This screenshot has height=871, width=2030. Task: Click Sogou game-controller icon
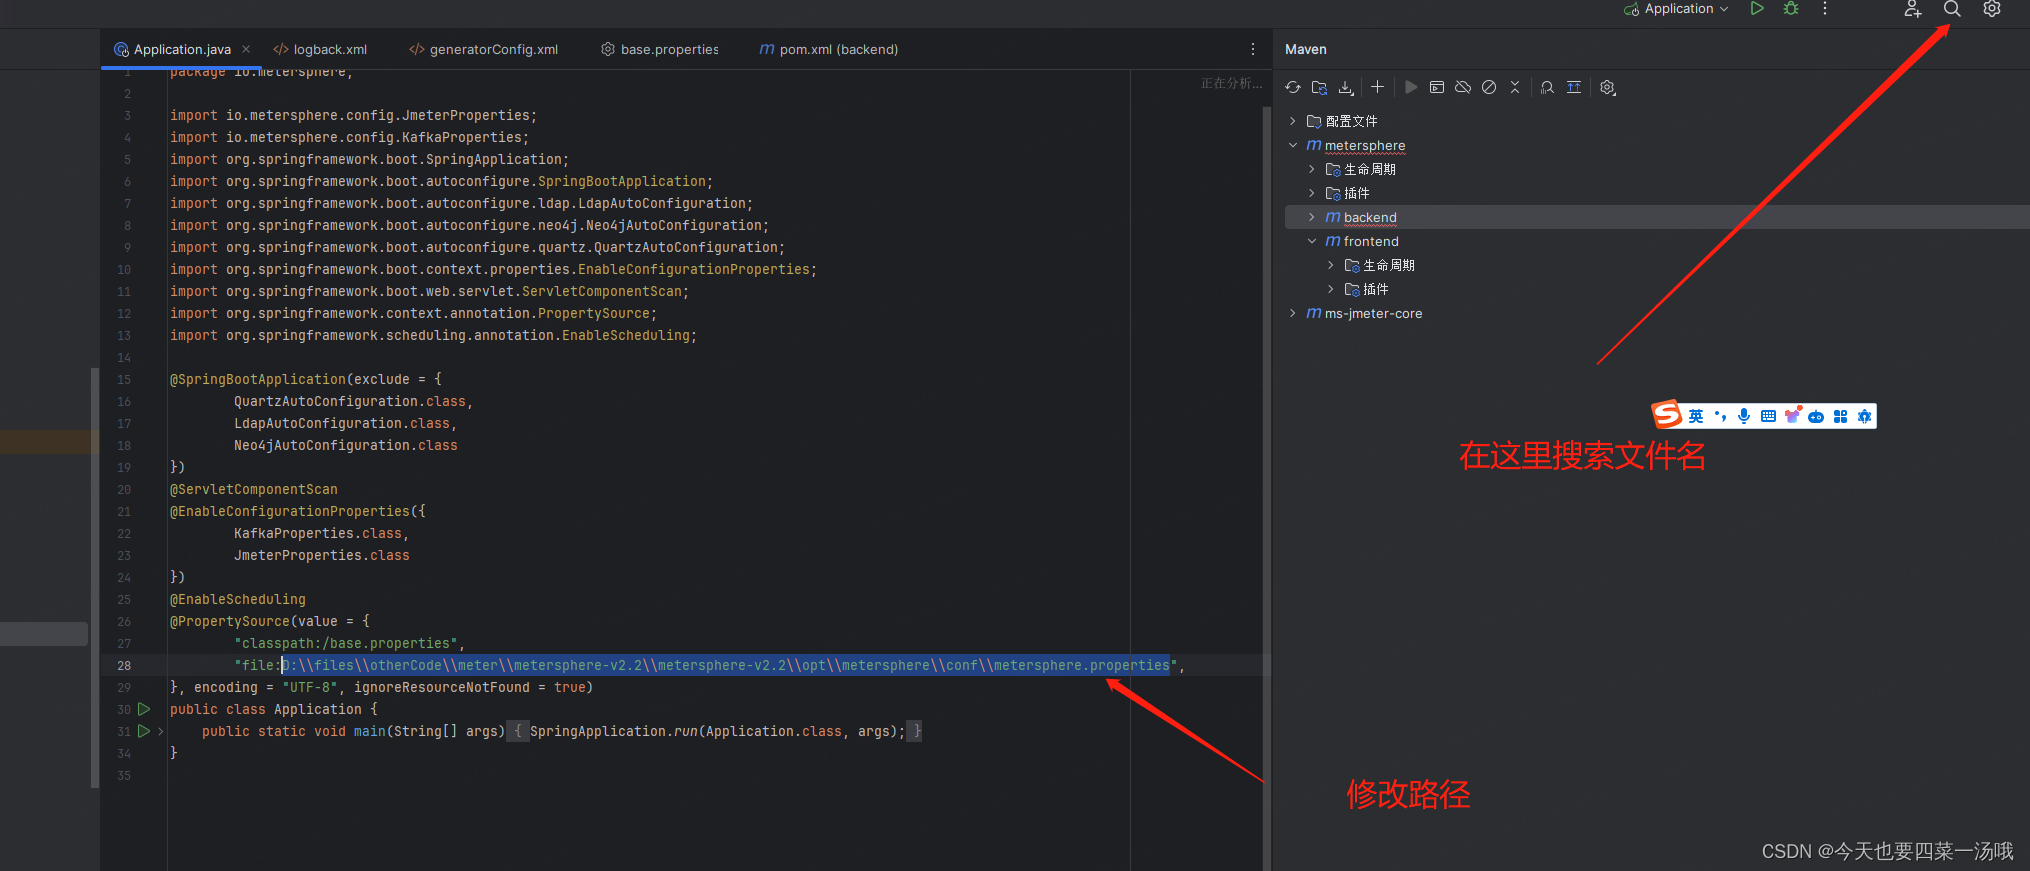(x=1816, y=416)
